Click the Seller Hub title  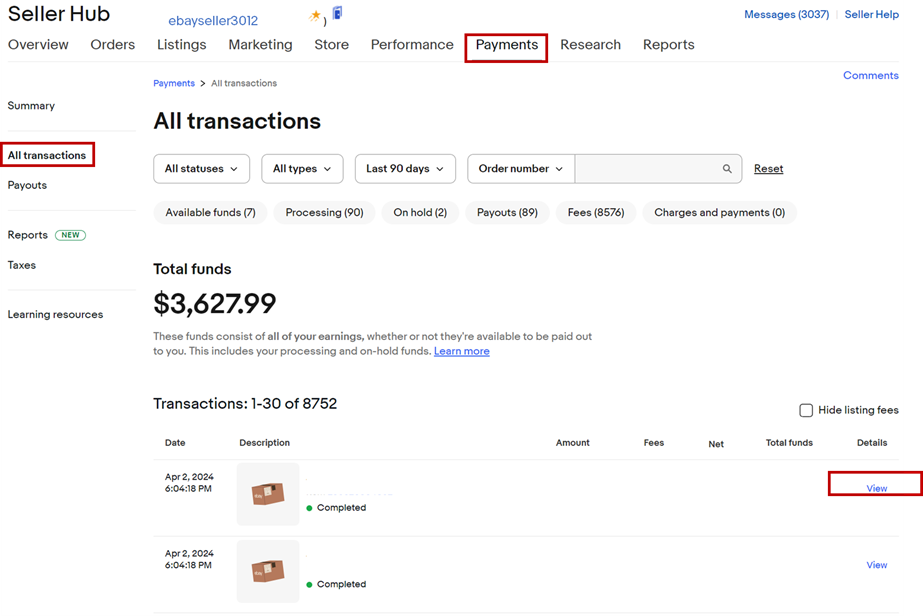tap(59, 14)
